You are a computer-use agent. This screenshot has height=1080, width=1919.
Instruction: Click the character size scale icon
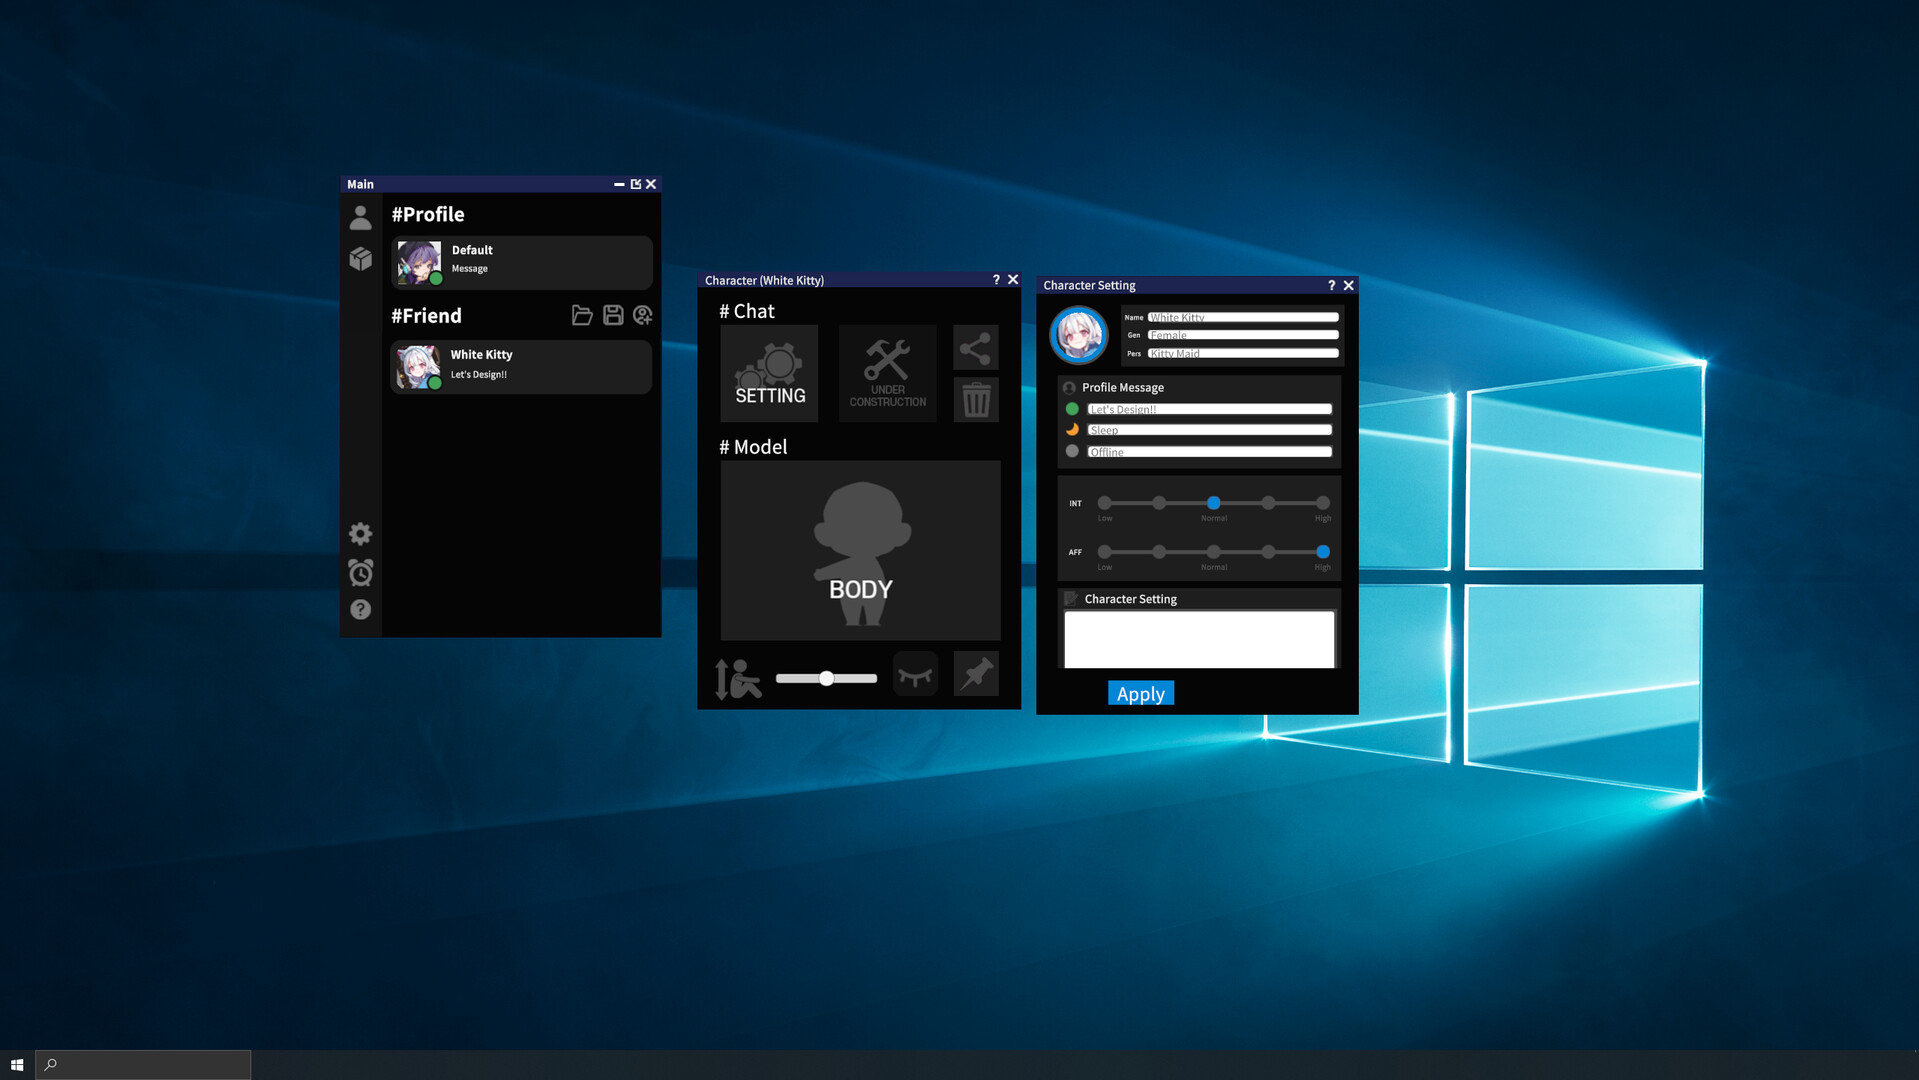coord(738,678)
